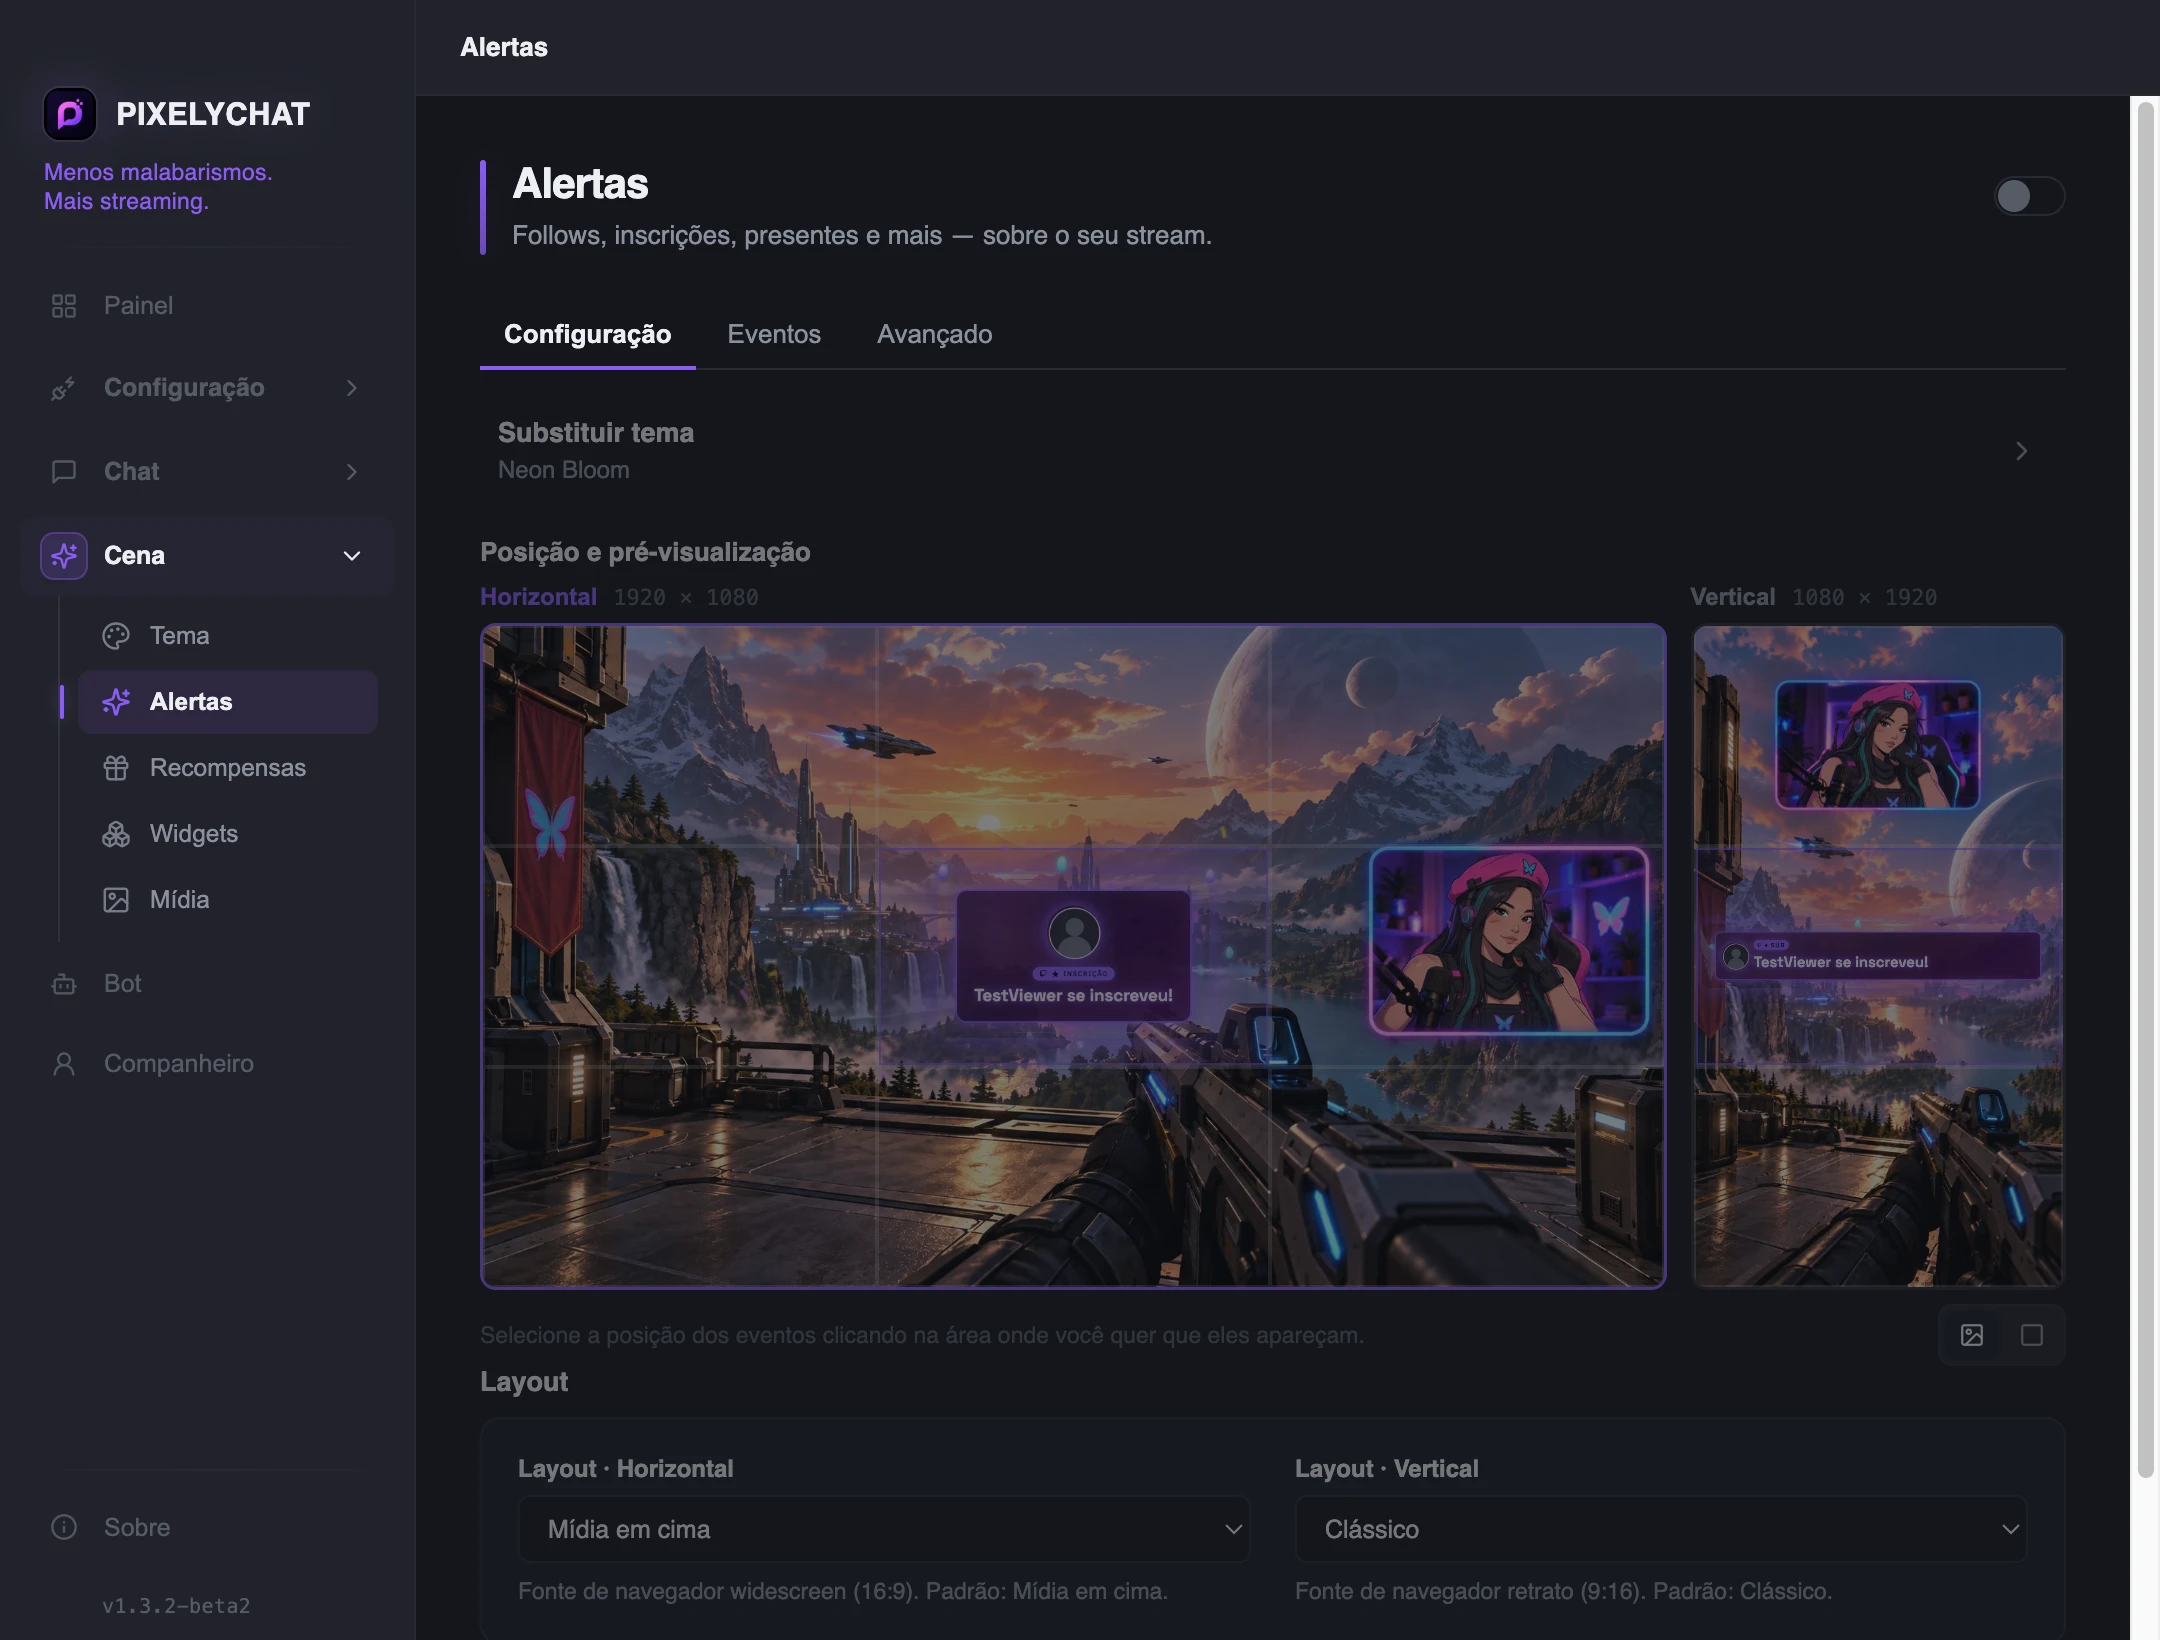Click the Companheiro person icon

point(64,1064)
